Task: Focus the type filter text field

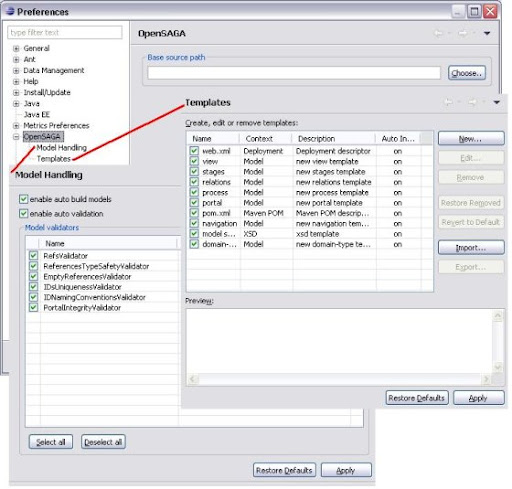Action: pos(65,32)
